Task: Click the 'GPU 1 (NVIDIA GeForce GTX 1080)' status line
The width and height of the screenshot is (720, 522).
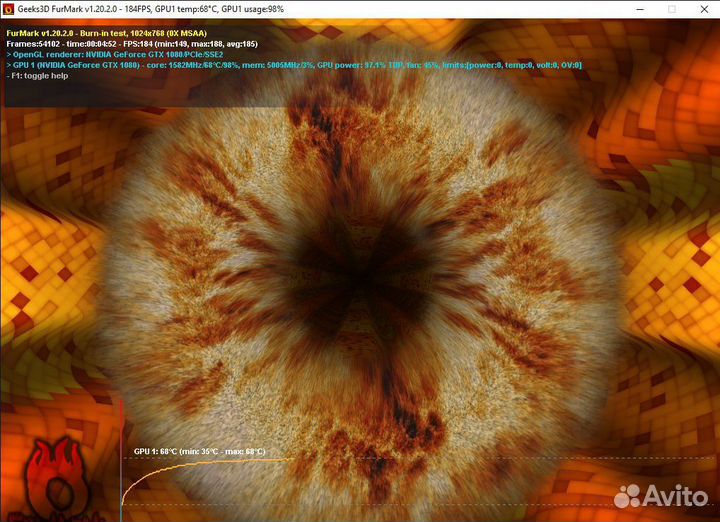Action: pyautogui.click(x=294, y=65)
